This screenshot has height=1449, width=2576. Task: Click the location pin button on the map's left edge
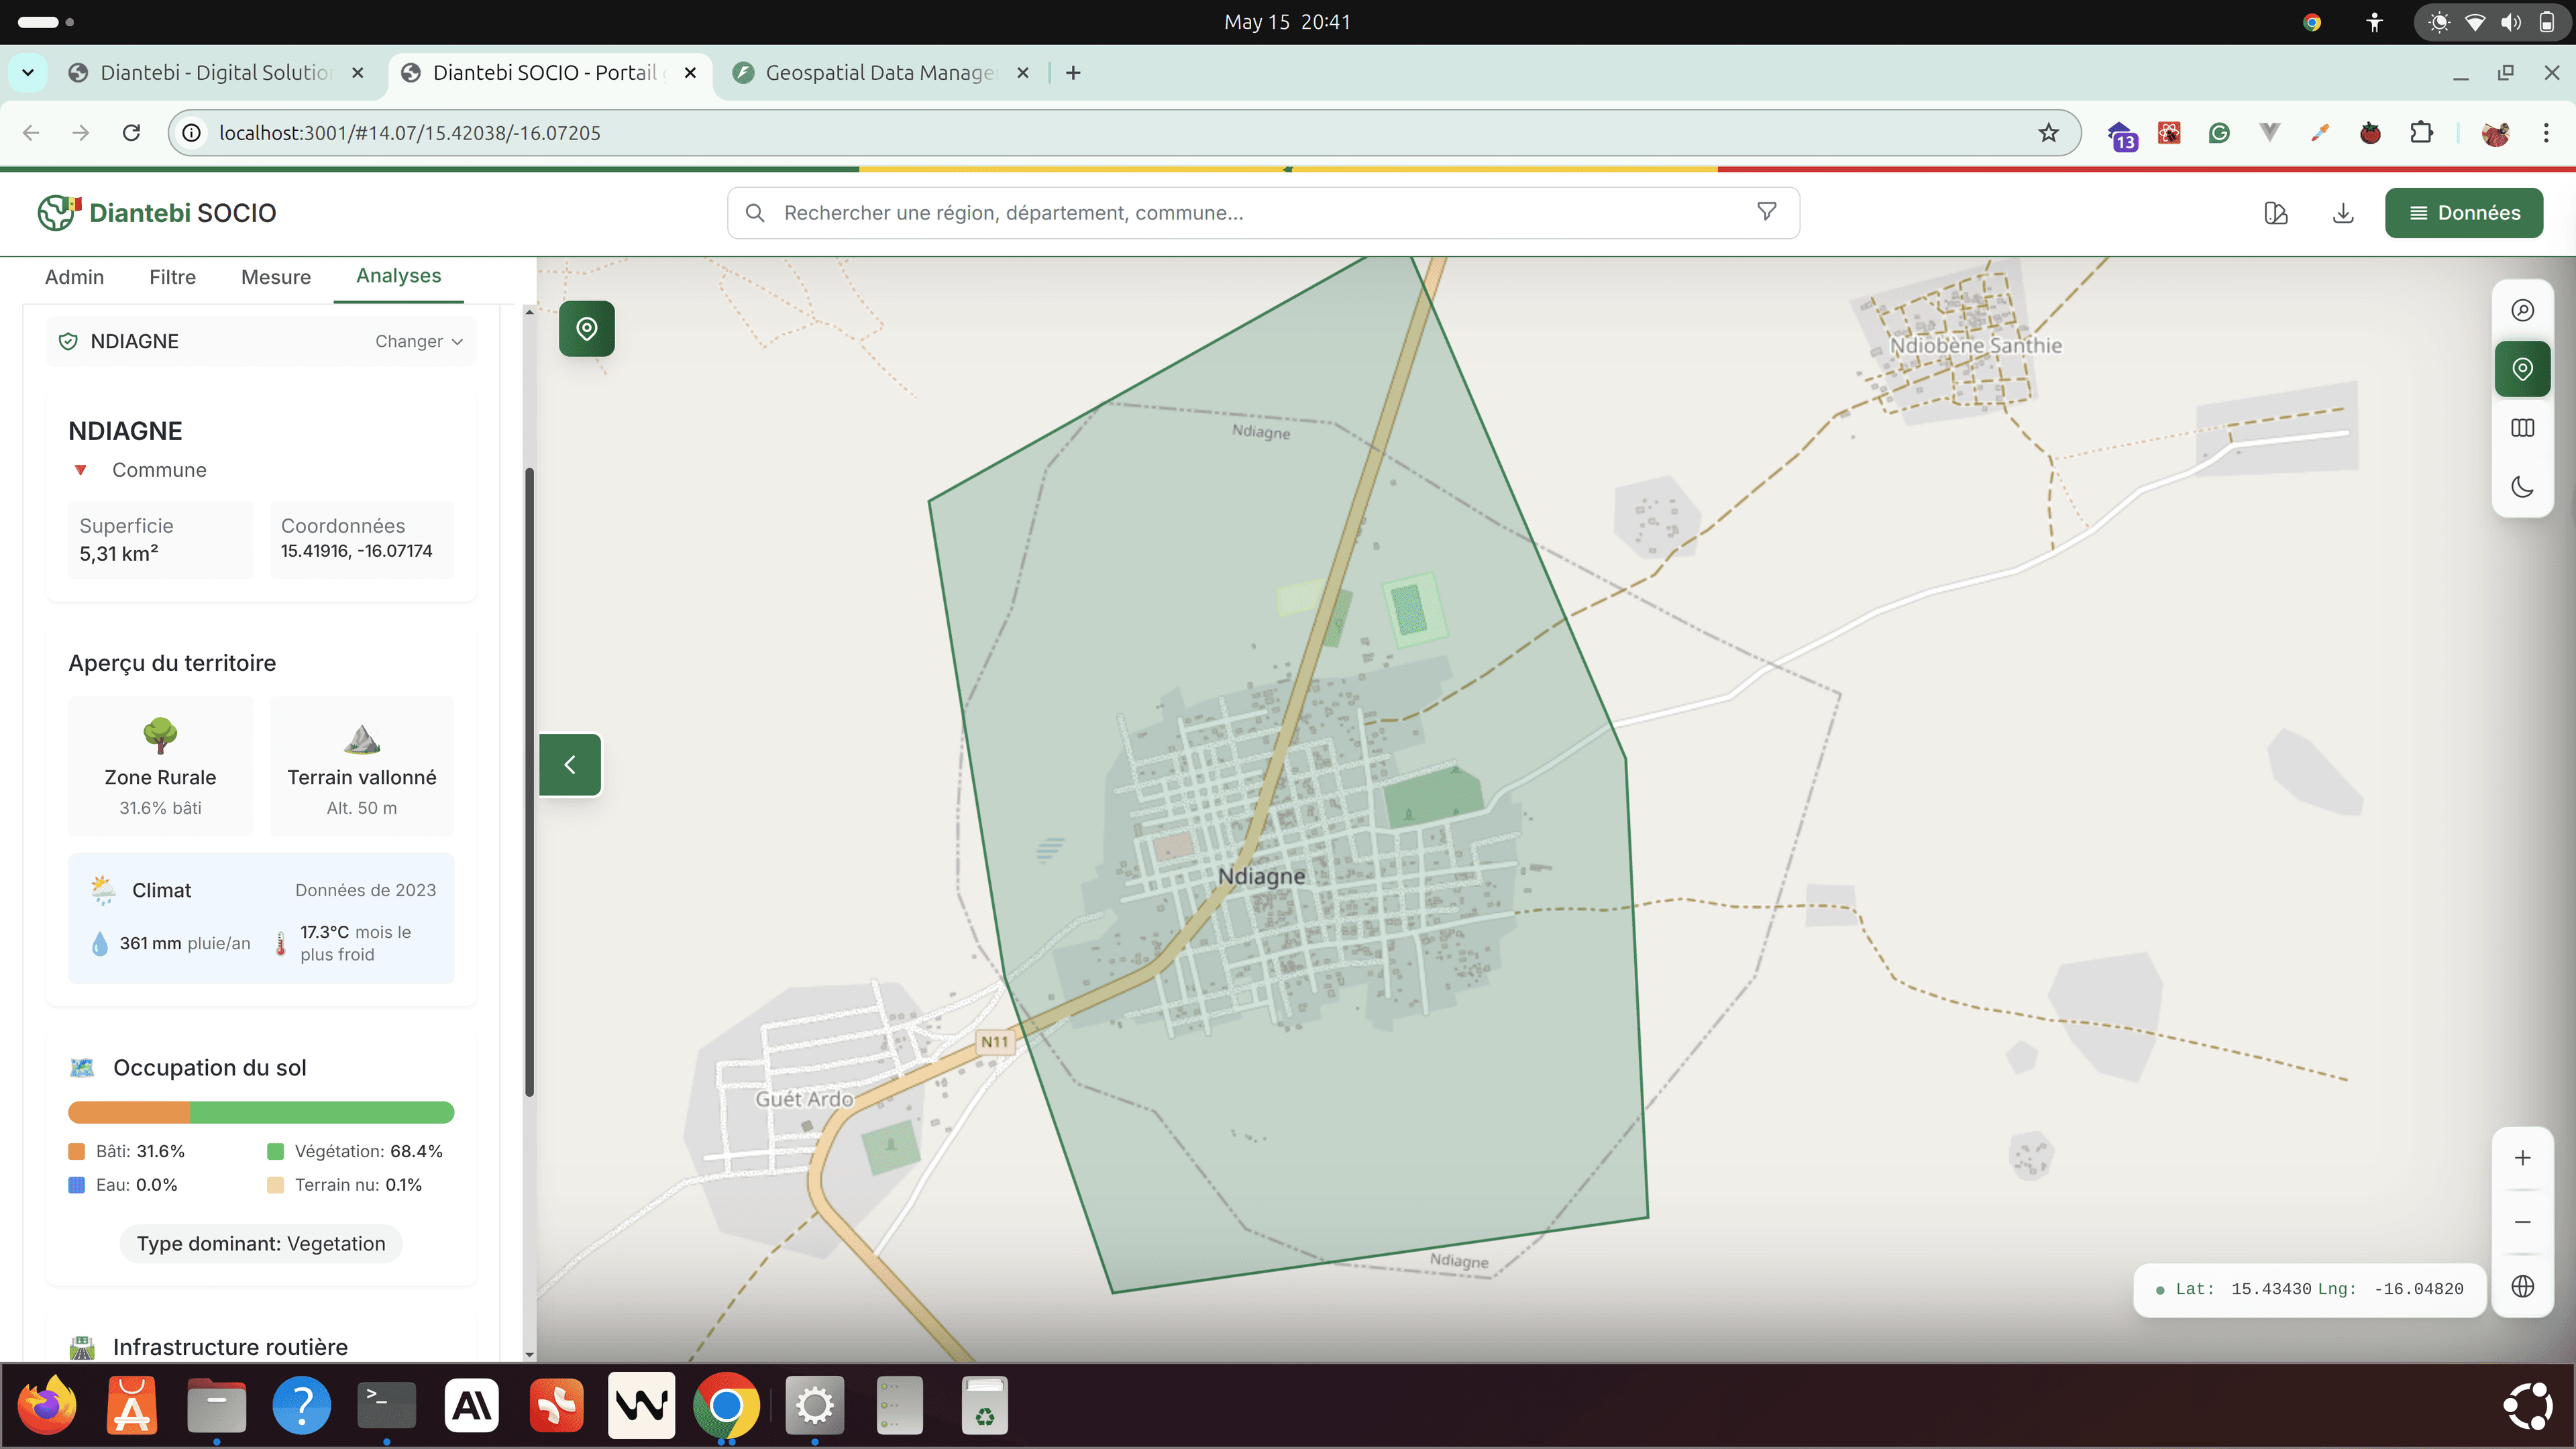tap(586, 328)
